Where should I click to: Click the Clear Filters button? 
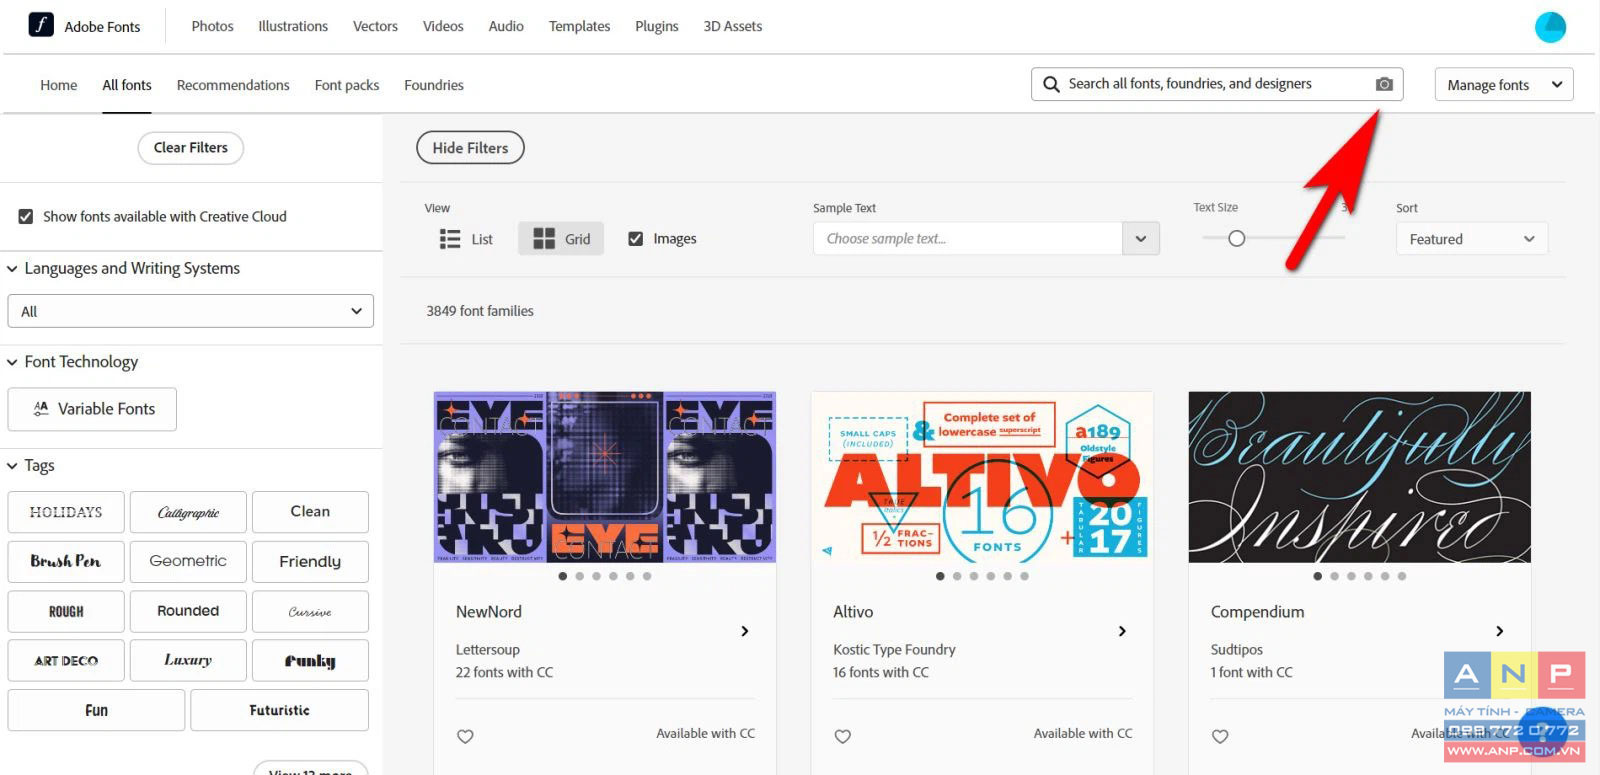point(191,148)
